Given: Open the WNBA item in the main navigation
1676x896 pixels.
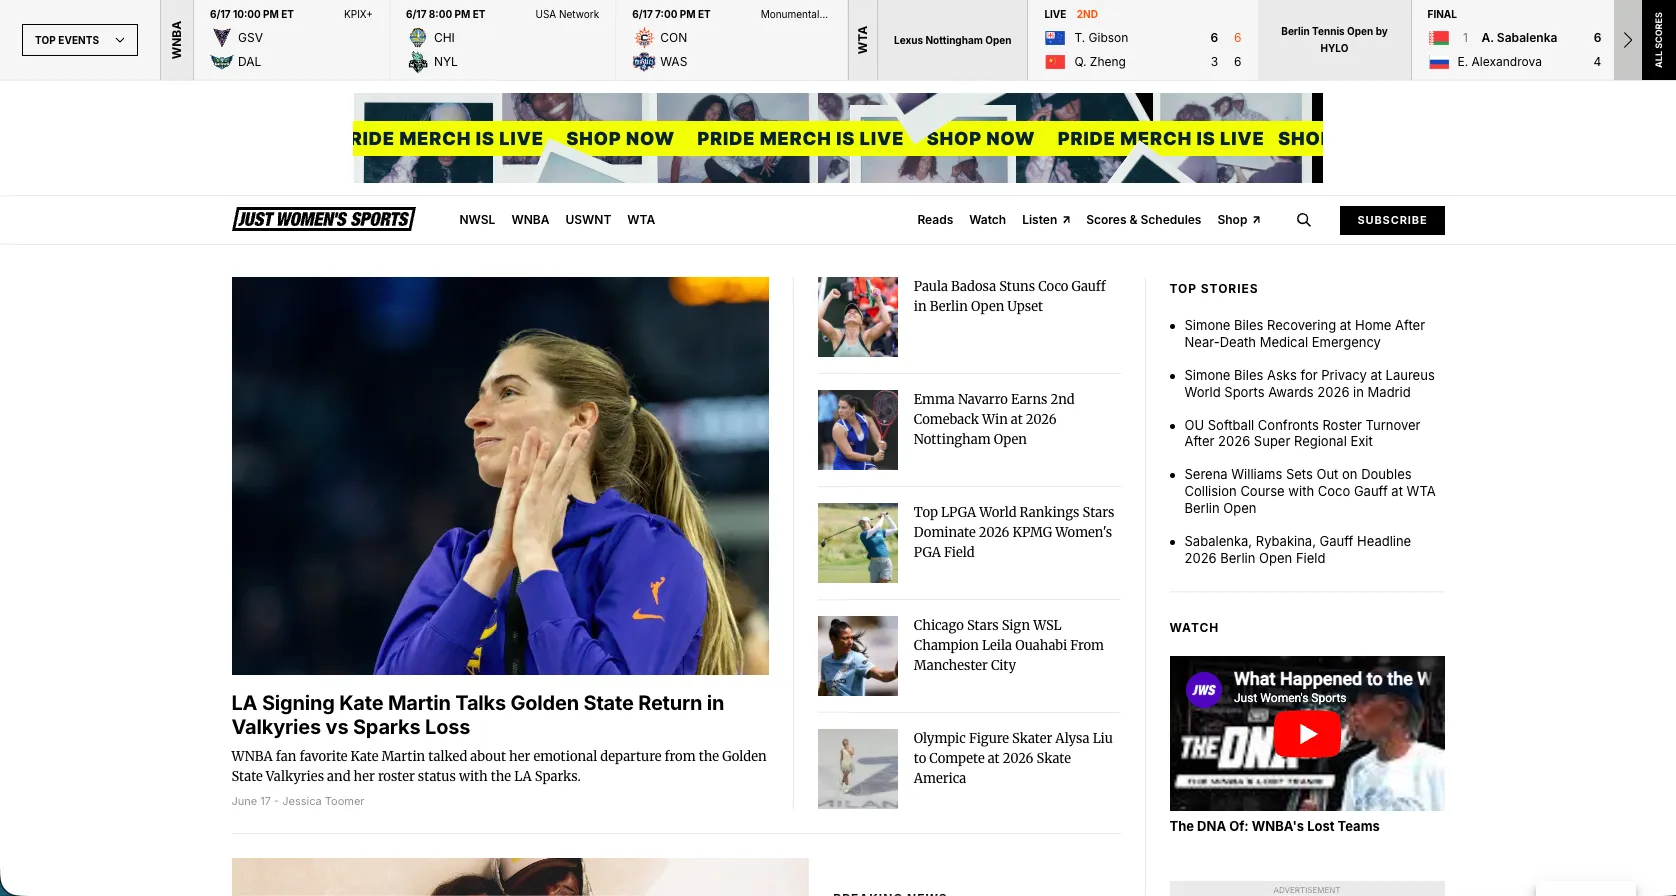Looking at the screenshot, I should click(530, 220).
